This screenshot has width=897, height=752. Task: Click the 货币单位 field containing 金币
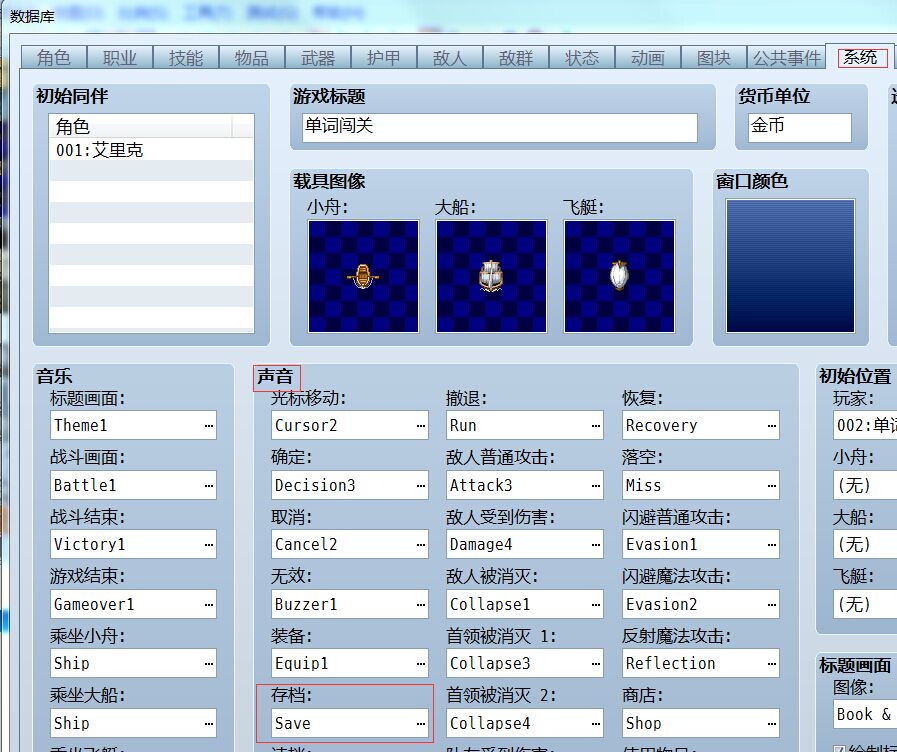pos(800,127)
